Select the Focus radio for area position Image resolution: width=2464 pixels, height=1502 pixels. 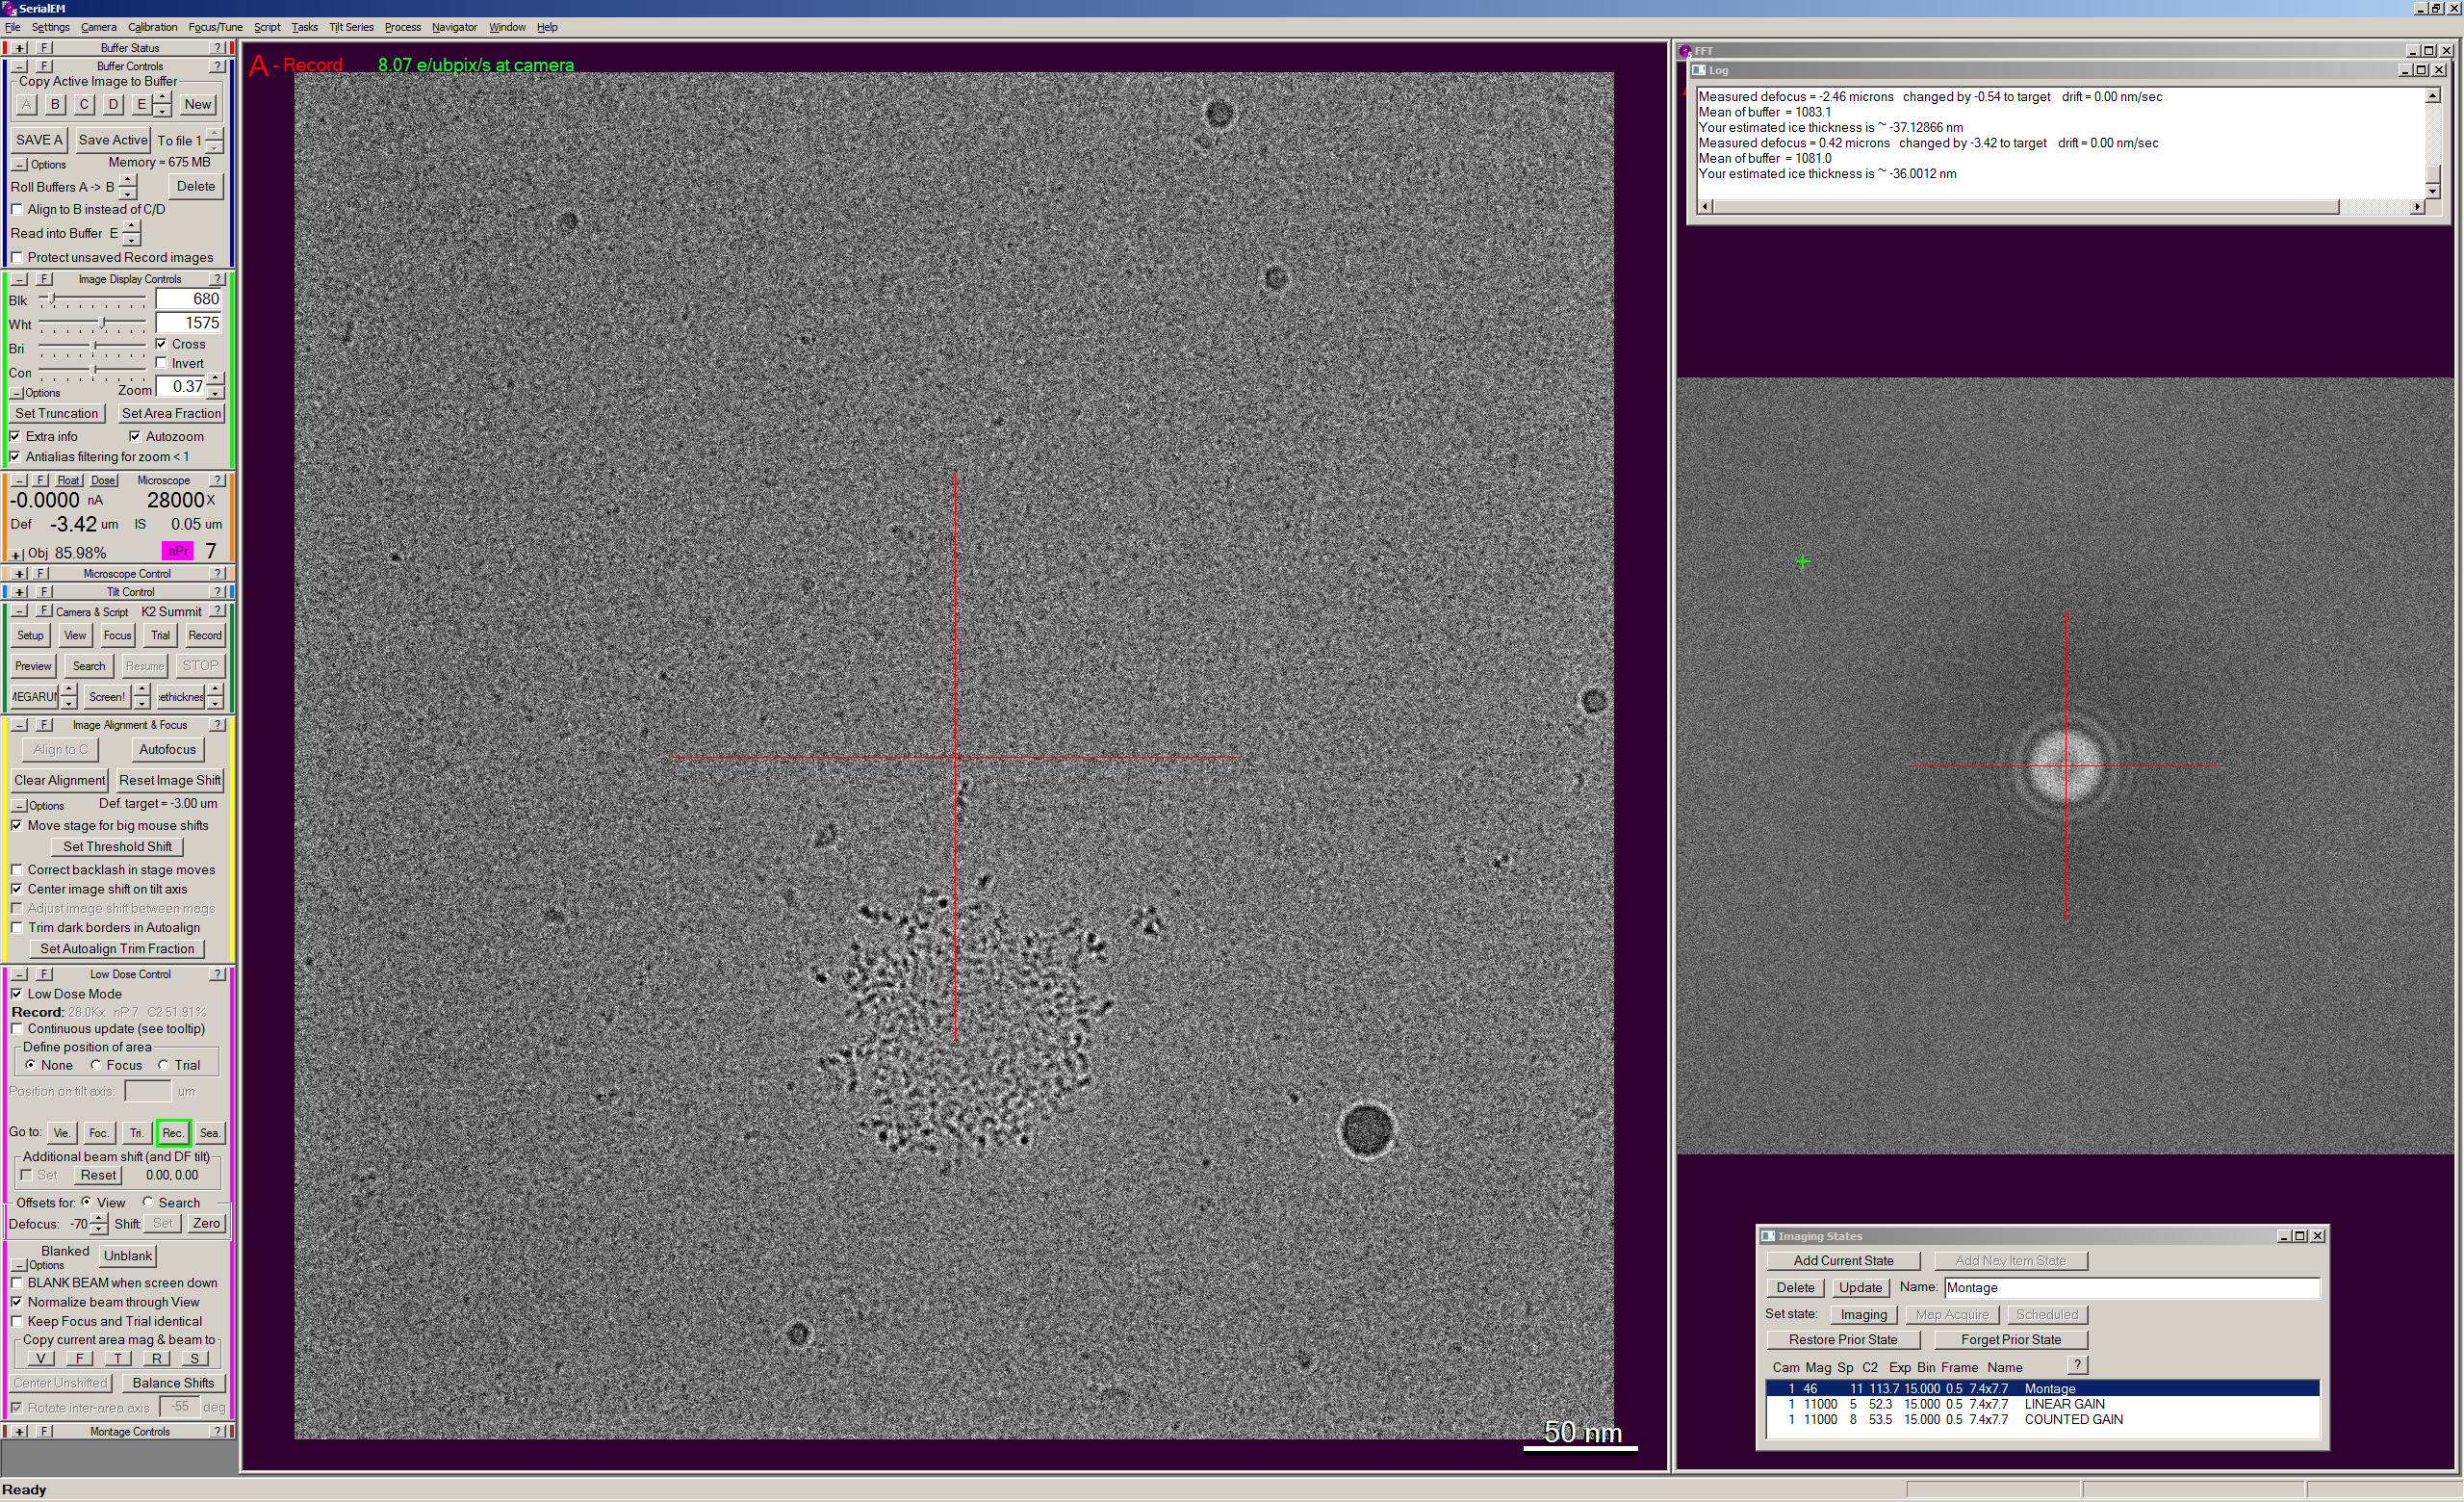tap(96, 1065)
